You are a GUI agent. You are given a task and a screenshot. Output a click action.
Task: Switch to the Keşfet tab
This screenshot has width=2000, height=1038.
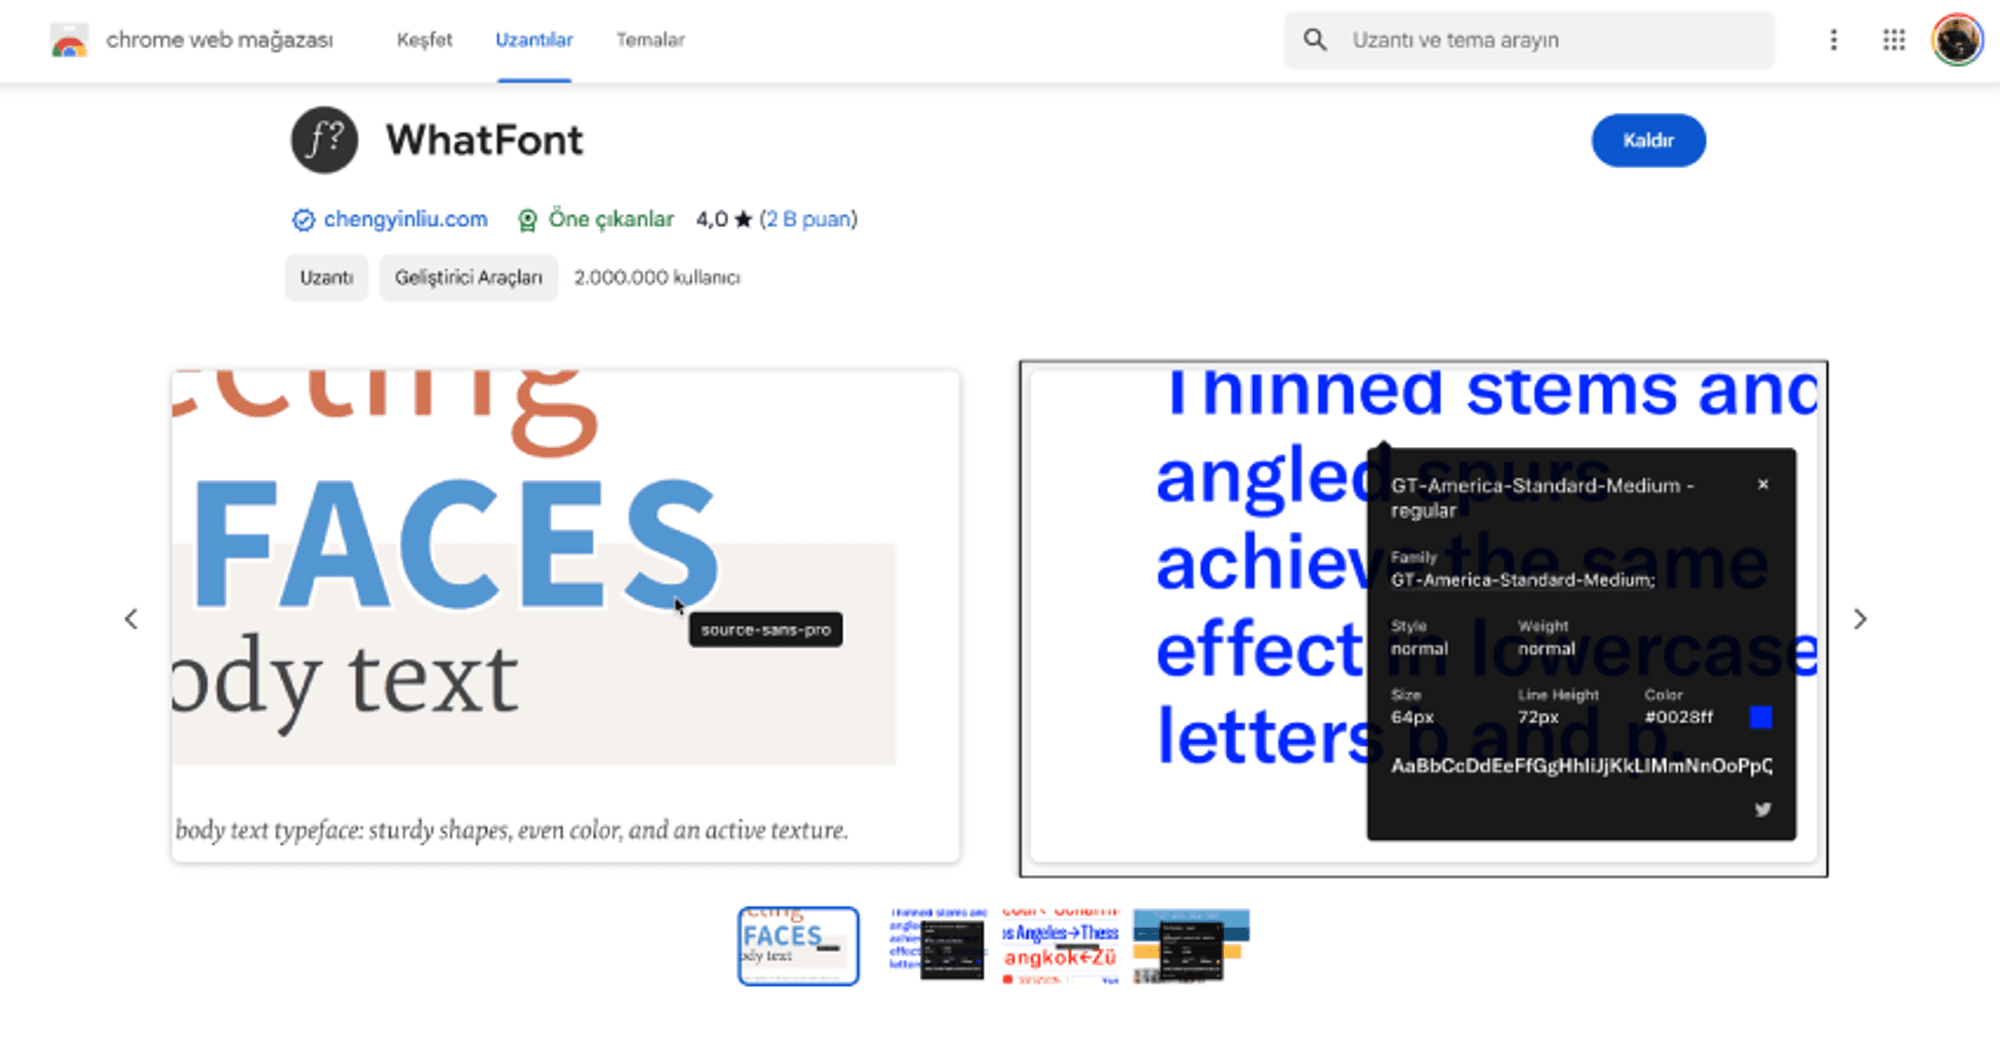tap(424, 40)
